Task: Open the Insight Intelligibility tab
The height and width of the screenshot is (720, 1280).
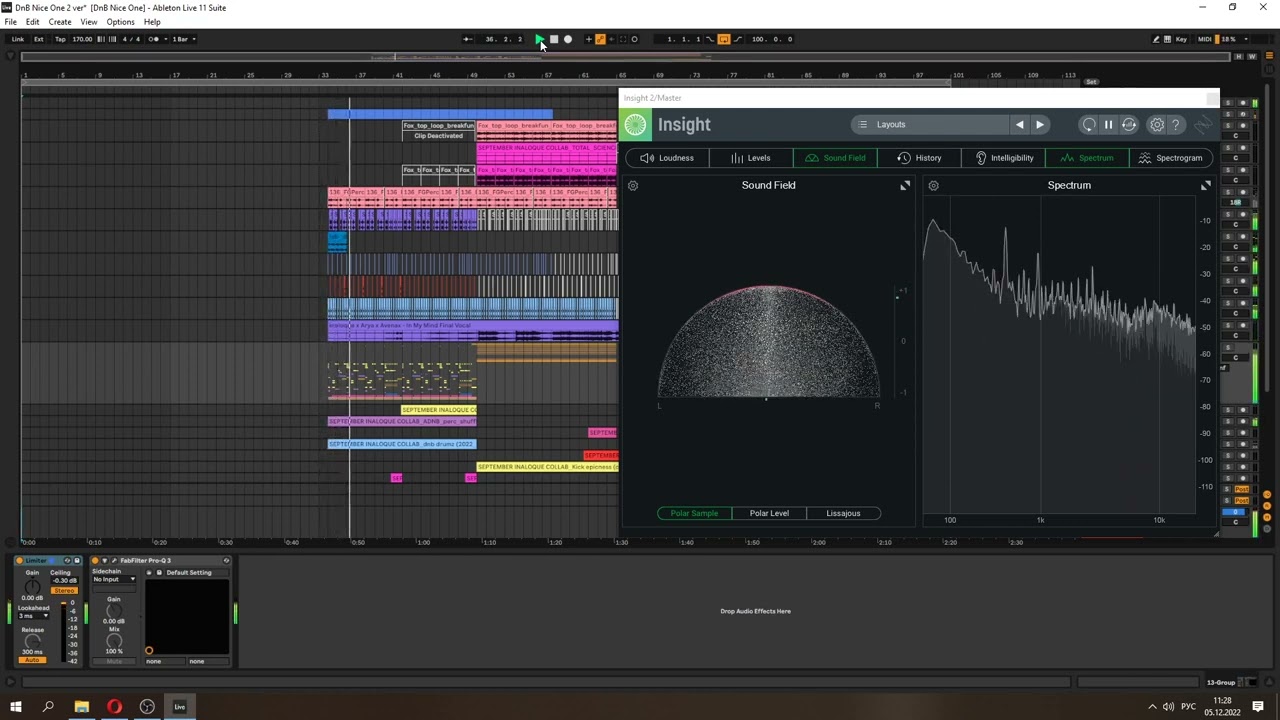Action: tap(1003, 158)
